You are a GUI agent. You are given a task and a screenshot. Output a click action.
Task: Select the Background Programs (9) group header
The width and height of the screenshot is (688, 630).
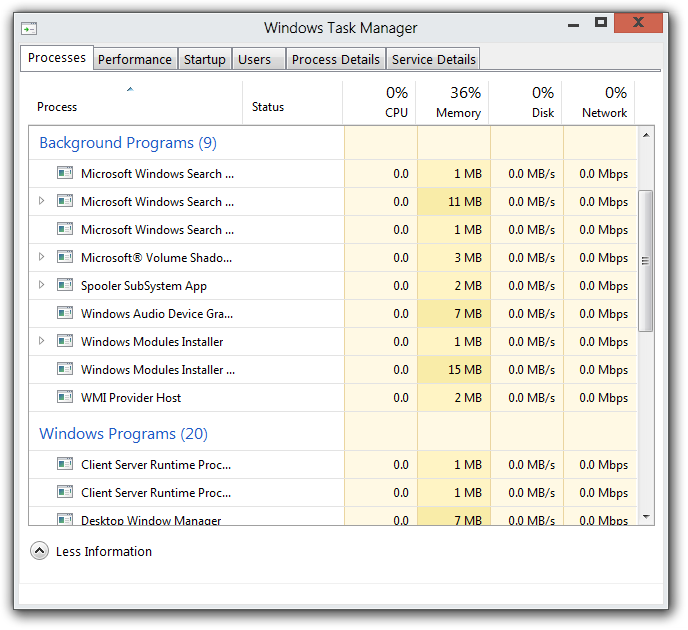(x=128, y=143)
